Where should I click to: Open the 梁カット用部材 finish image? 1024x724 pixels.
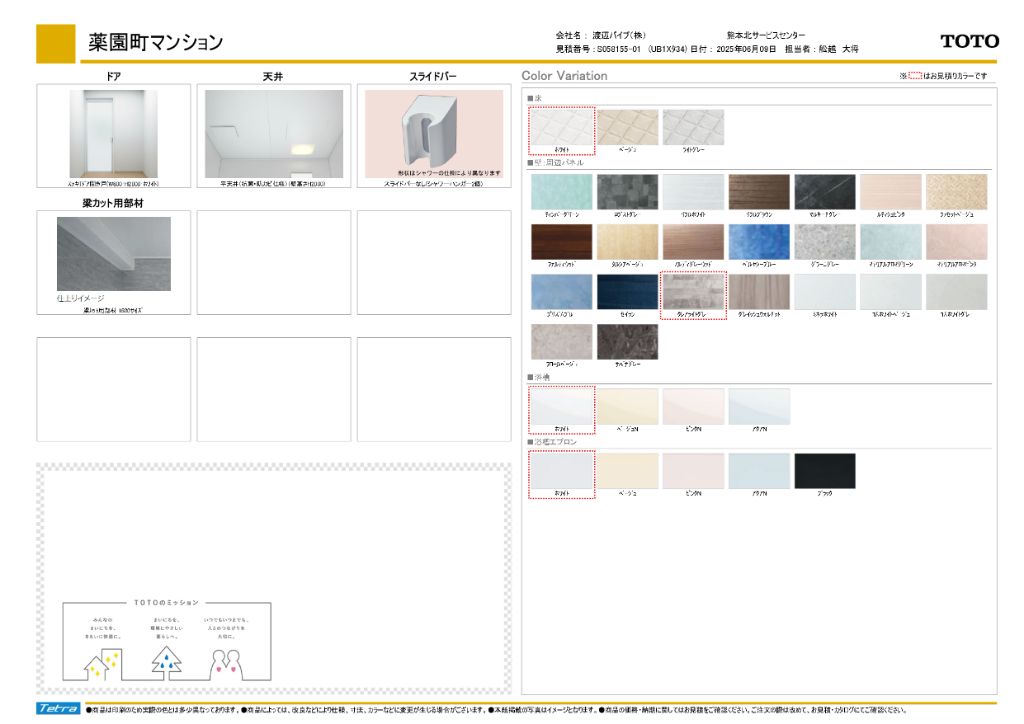(113, 254)
